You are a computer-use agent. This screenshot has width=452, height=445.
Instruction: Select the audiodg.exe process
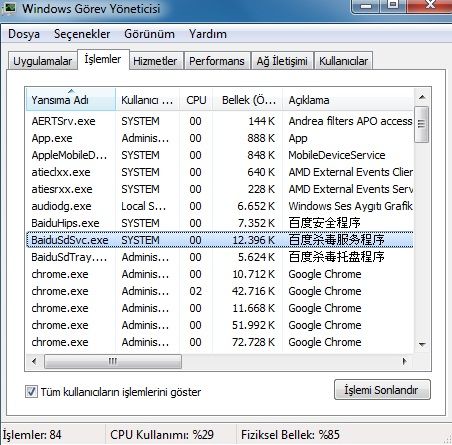(x=220, y=206)
